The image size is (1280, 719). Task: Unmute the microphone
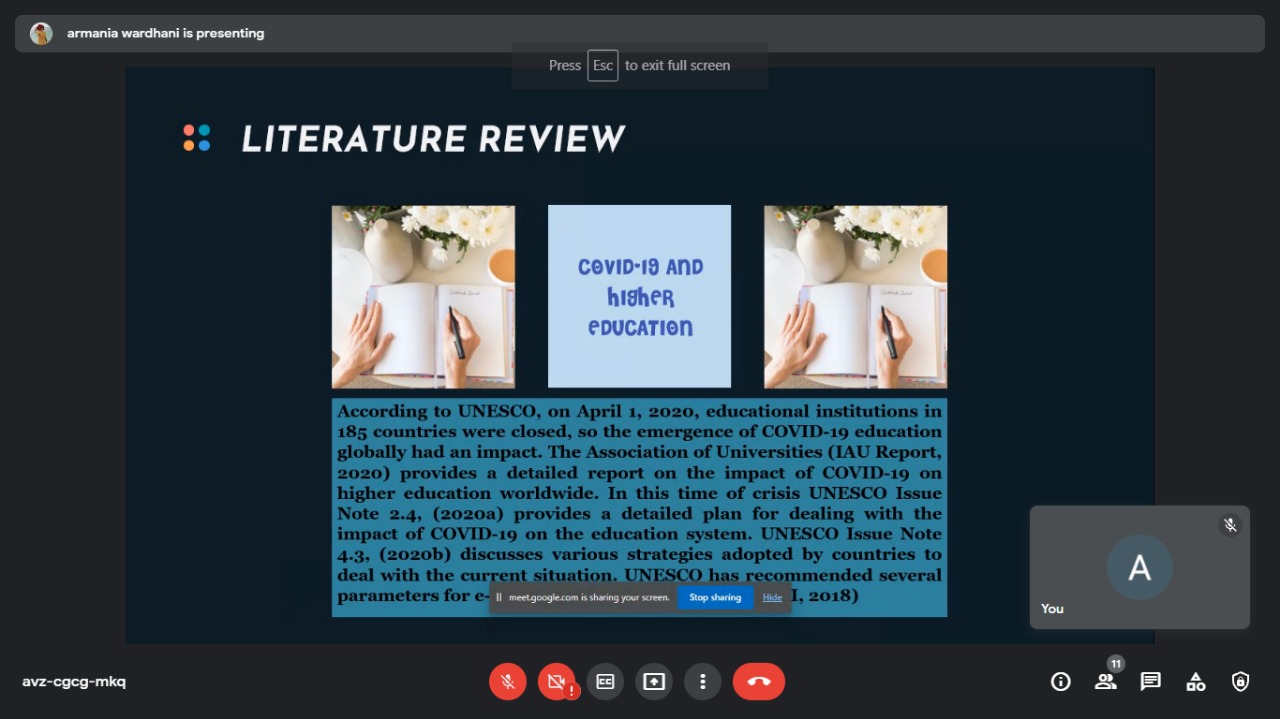(x=508, y=682)
